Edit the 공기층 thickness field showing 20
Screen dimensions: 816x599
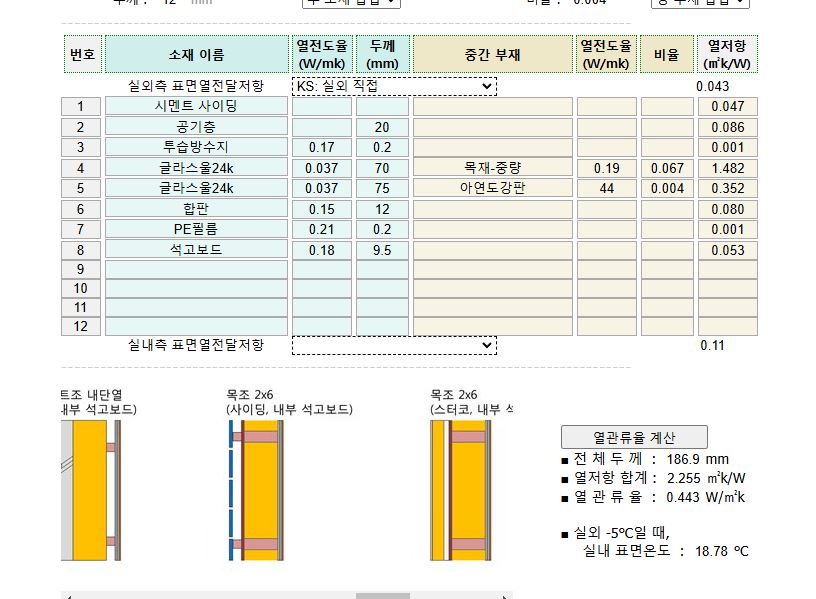tap(382, 127)
